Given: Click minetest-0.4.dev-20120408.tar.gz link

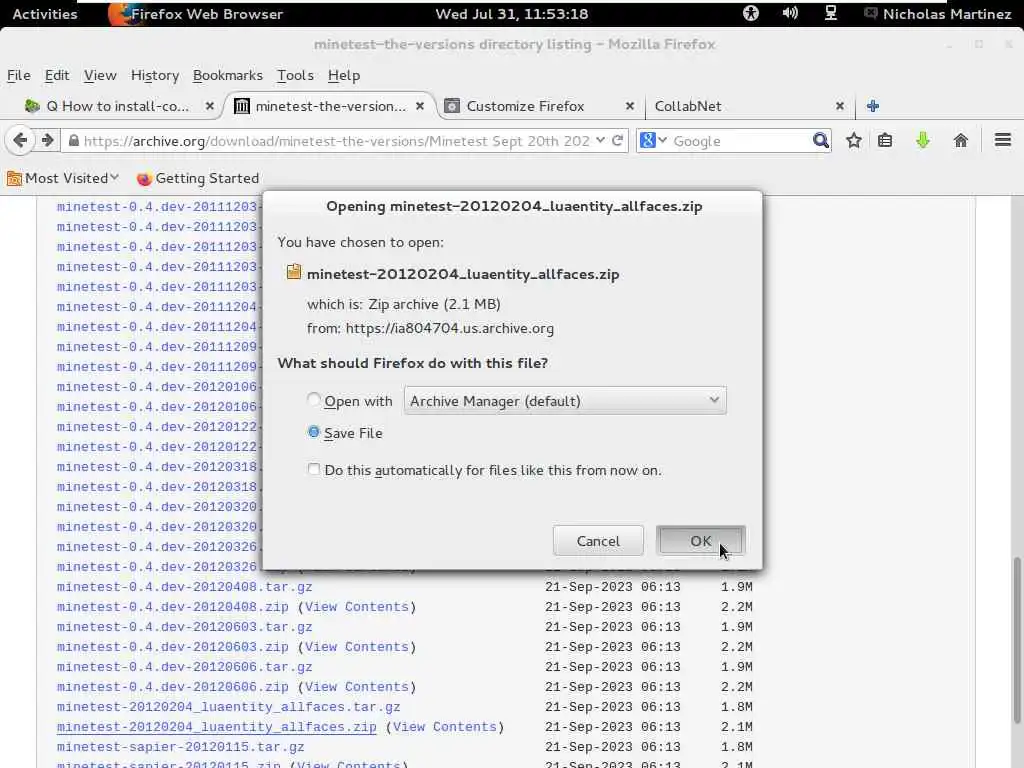Looking at the screenshot, I should tap(184, 586).
